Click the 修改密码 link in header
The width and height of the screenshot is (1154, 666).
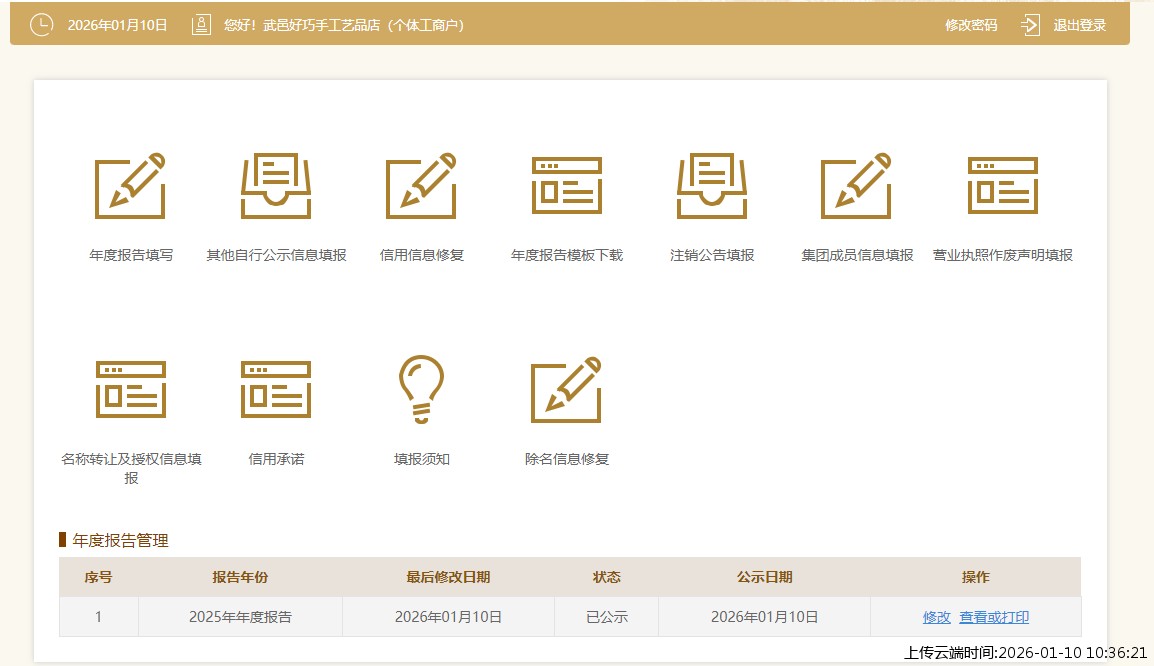tap(971, 25)
